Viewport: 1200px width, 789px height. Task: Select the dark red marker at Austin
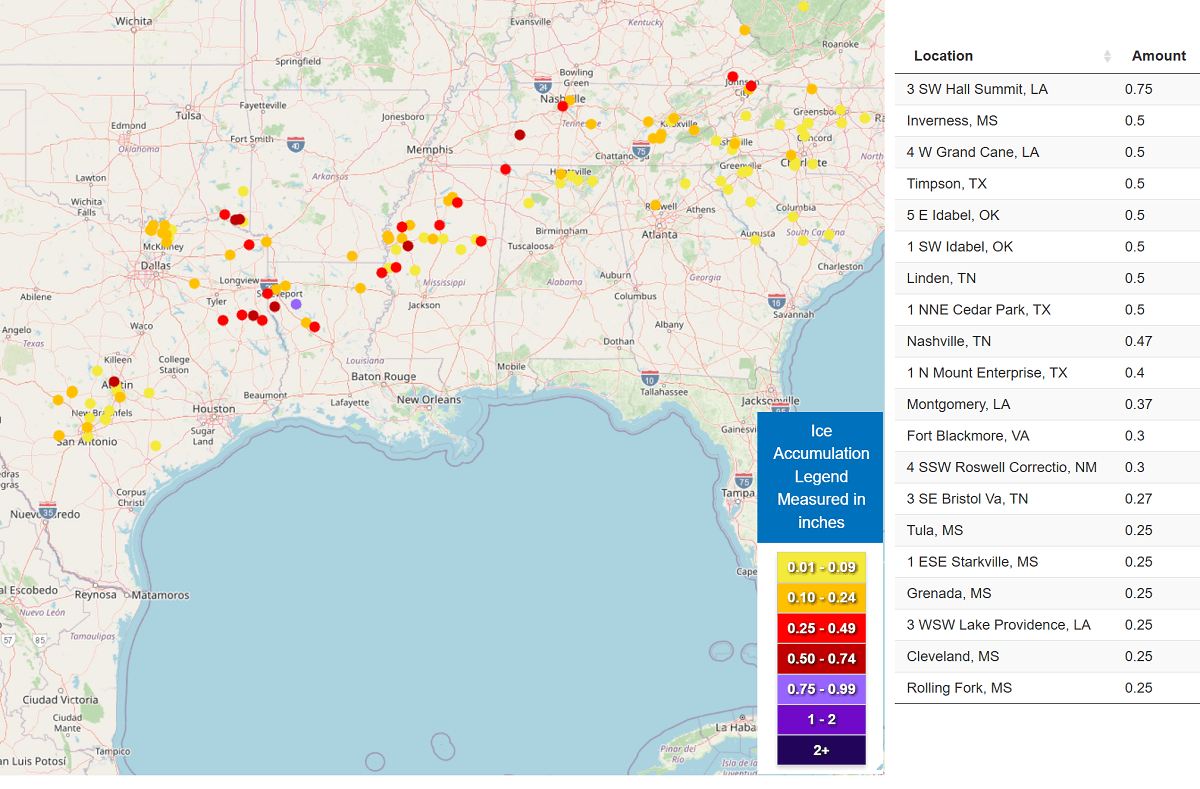(x=114, y=382)
